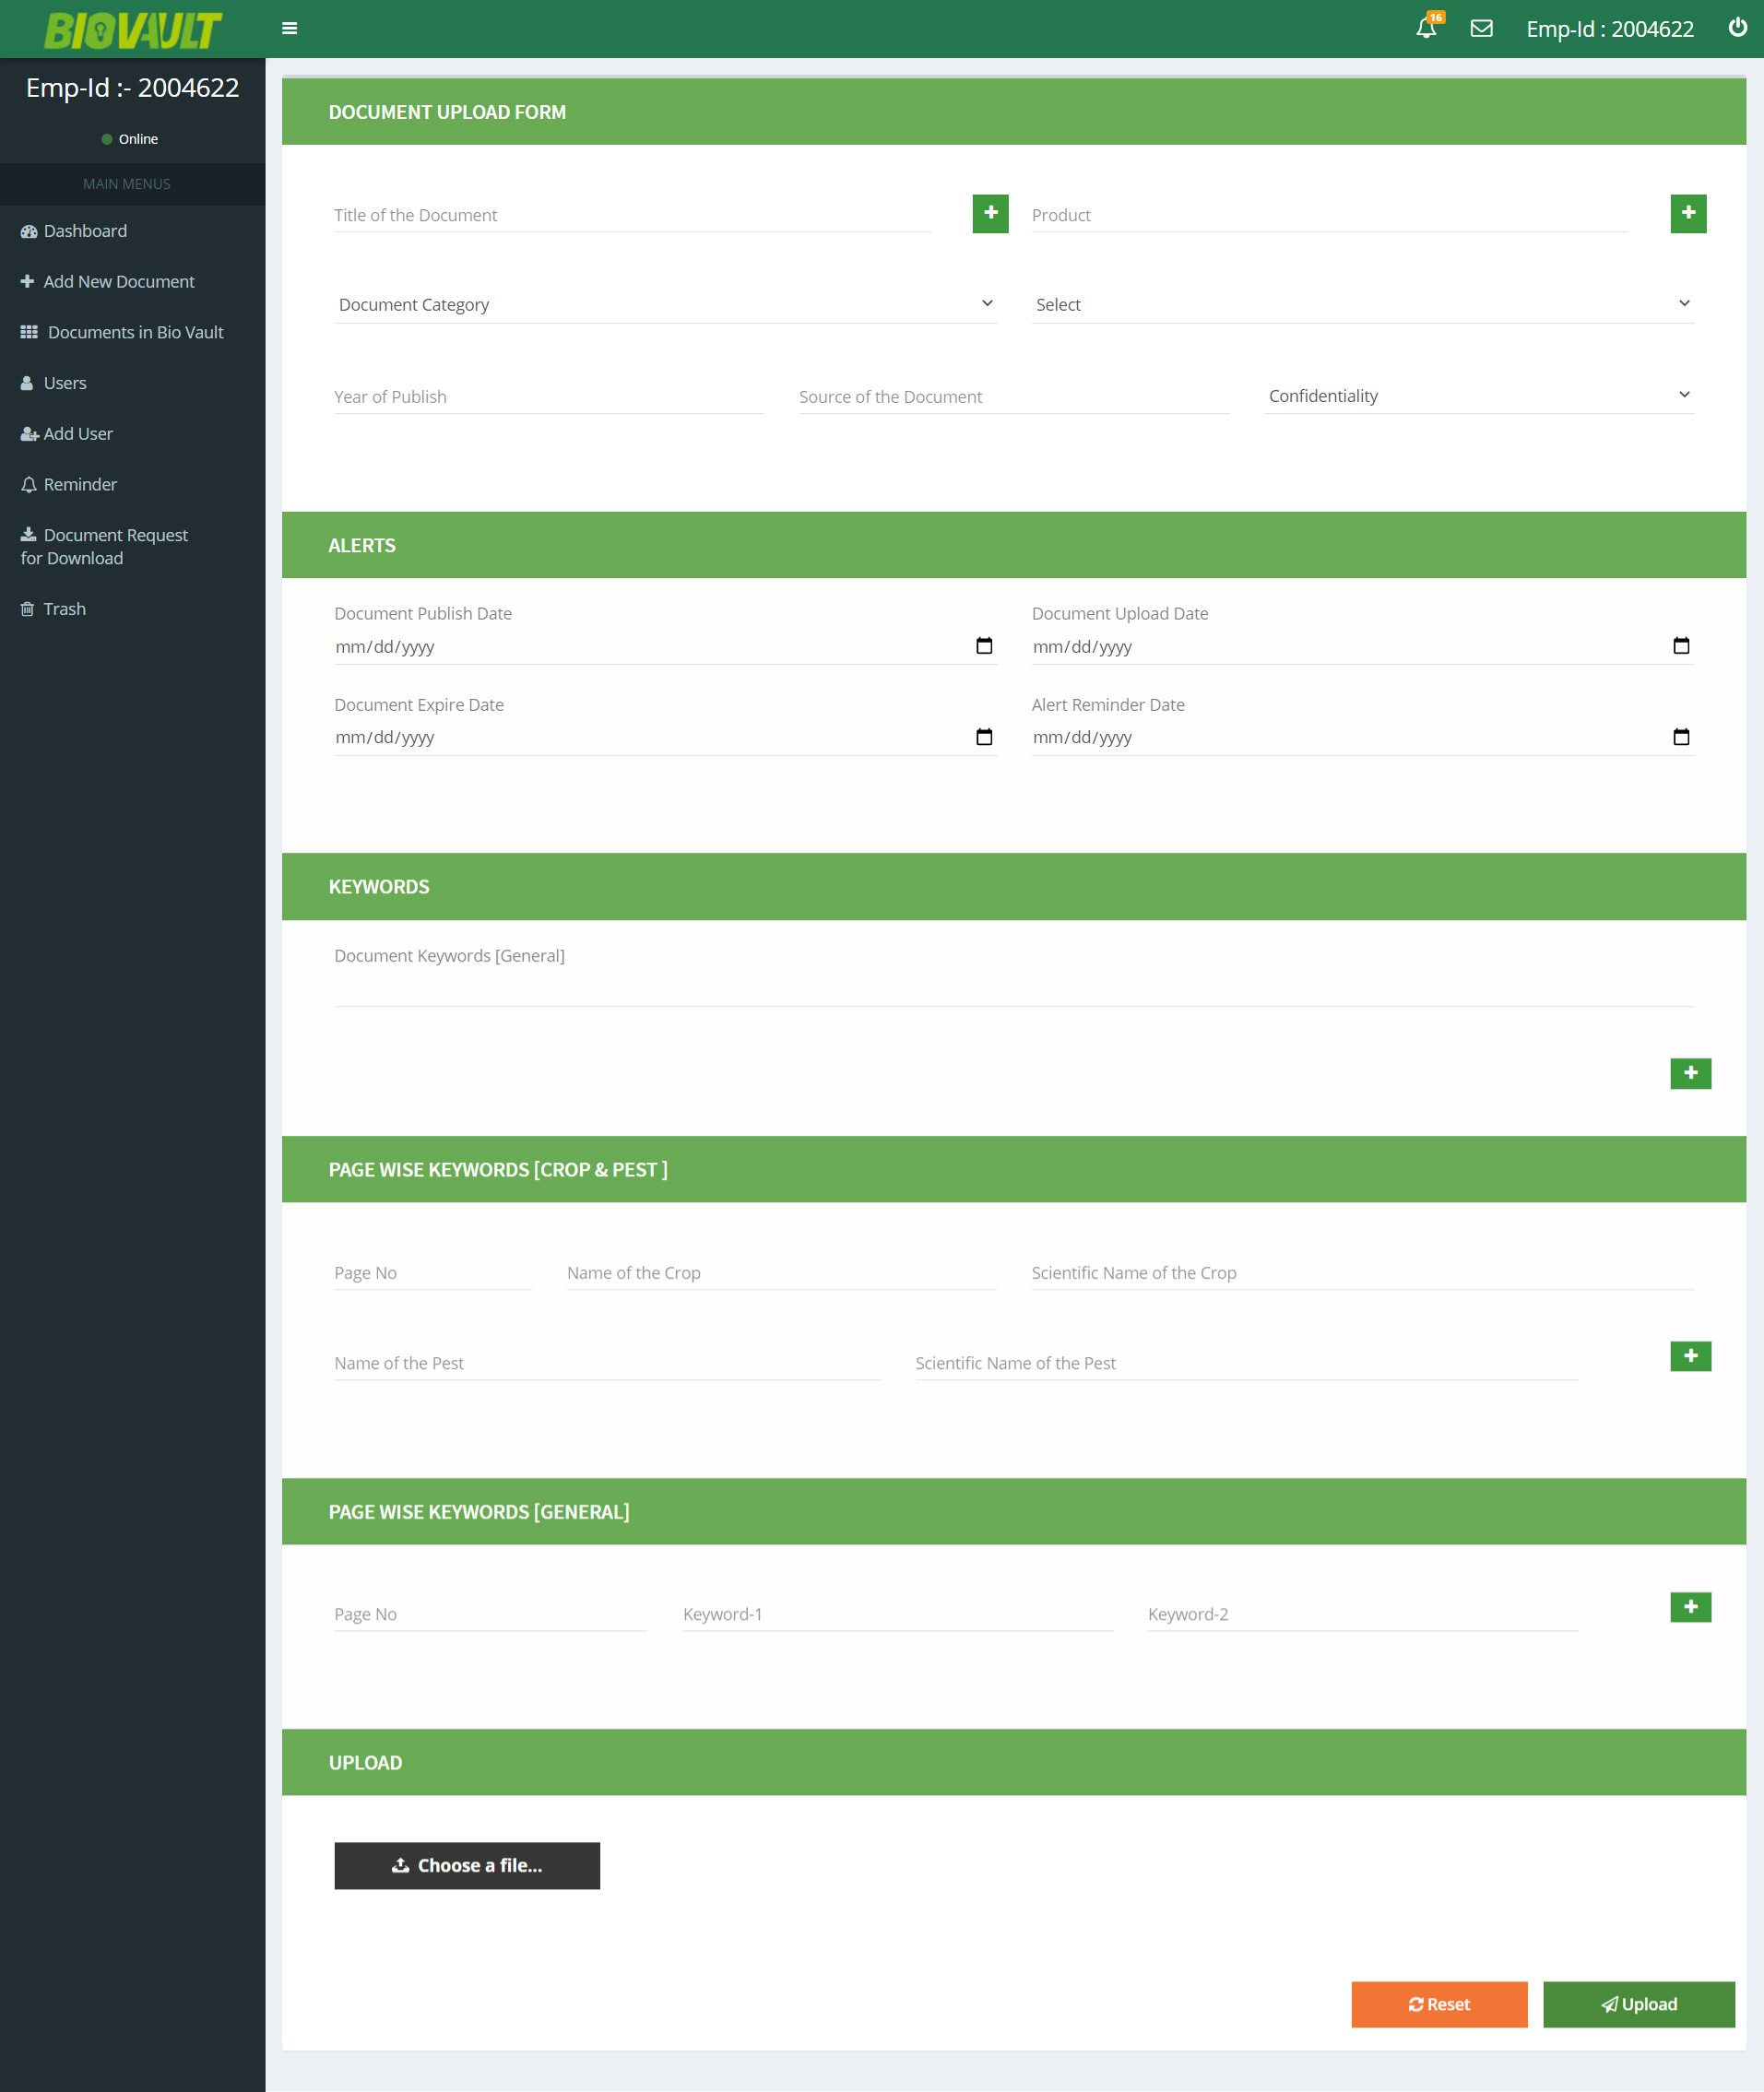1764x2092 pixels.
Task: Click plus button beside Title of Document
Action: (x=990, y=213)
